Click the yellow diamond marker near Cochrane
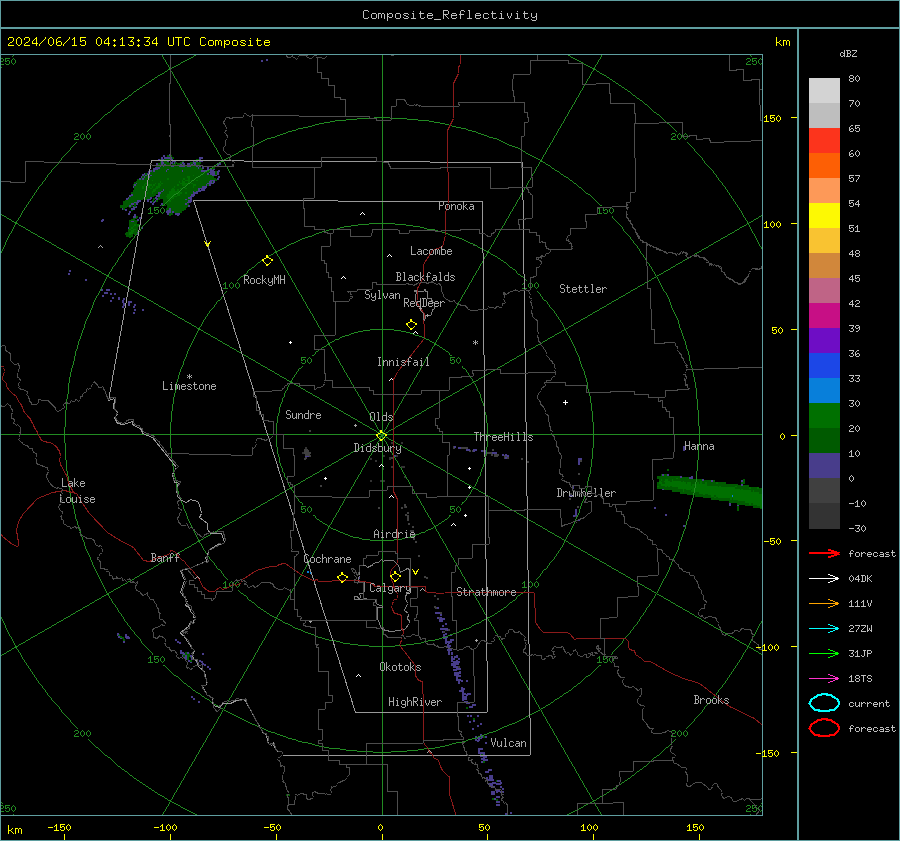The image size is (900, 841). pyautogui.click(x=342, y=577)
